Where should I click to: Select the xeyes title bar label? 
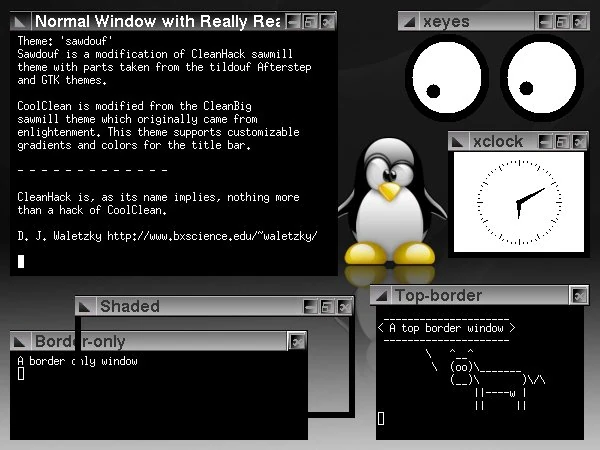pos(446,22)
